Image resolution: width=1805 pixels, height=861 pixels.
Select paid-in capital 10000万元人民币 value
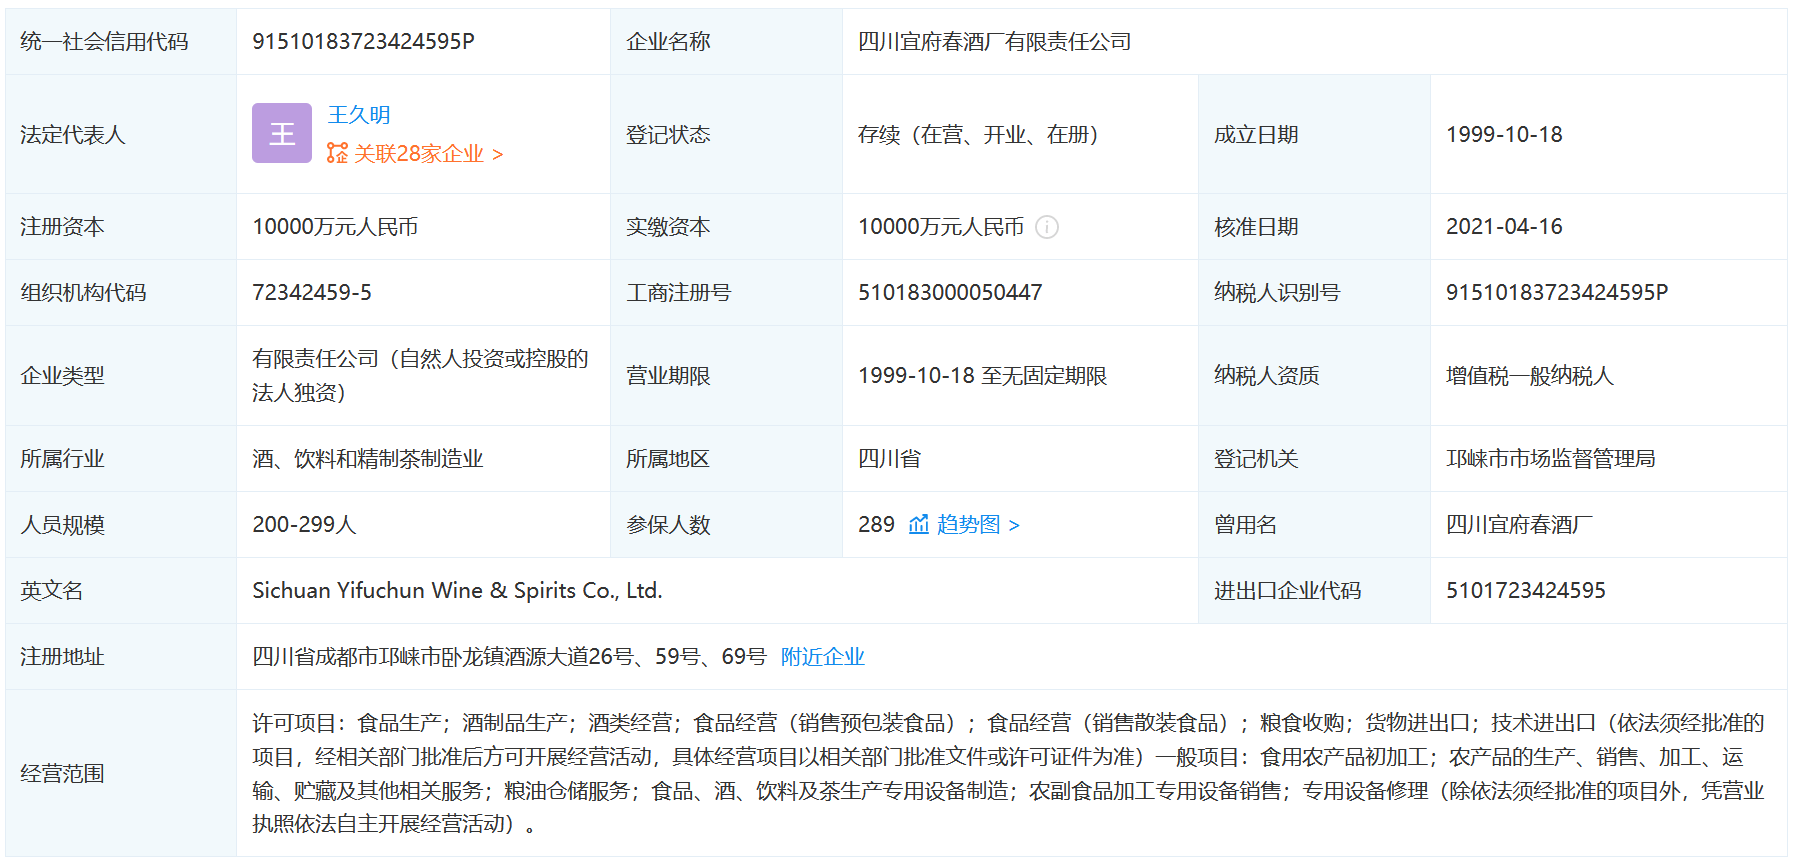pyautogui.click(x=941, y=227)
